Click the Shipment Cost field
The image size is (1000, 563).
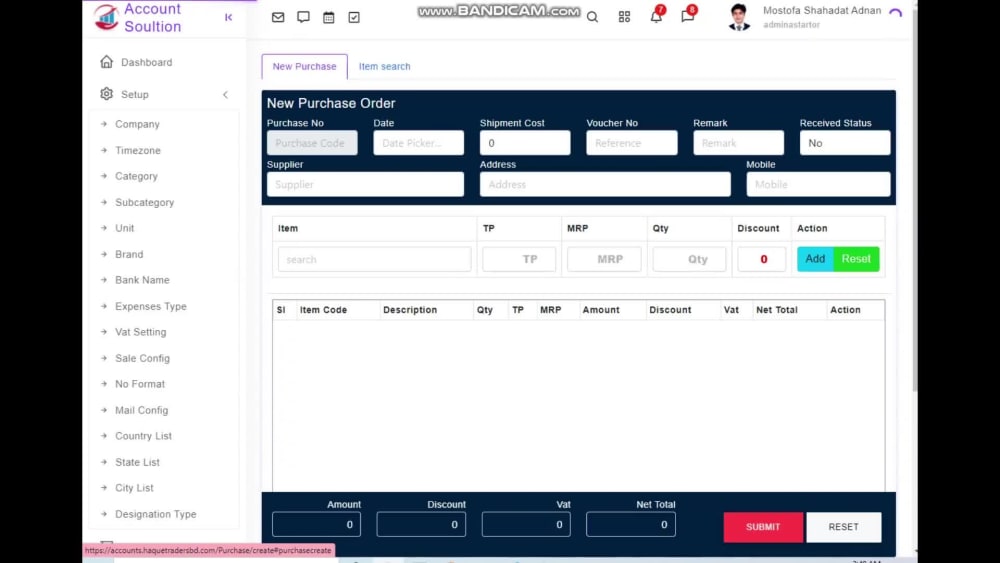pos(525,143)
